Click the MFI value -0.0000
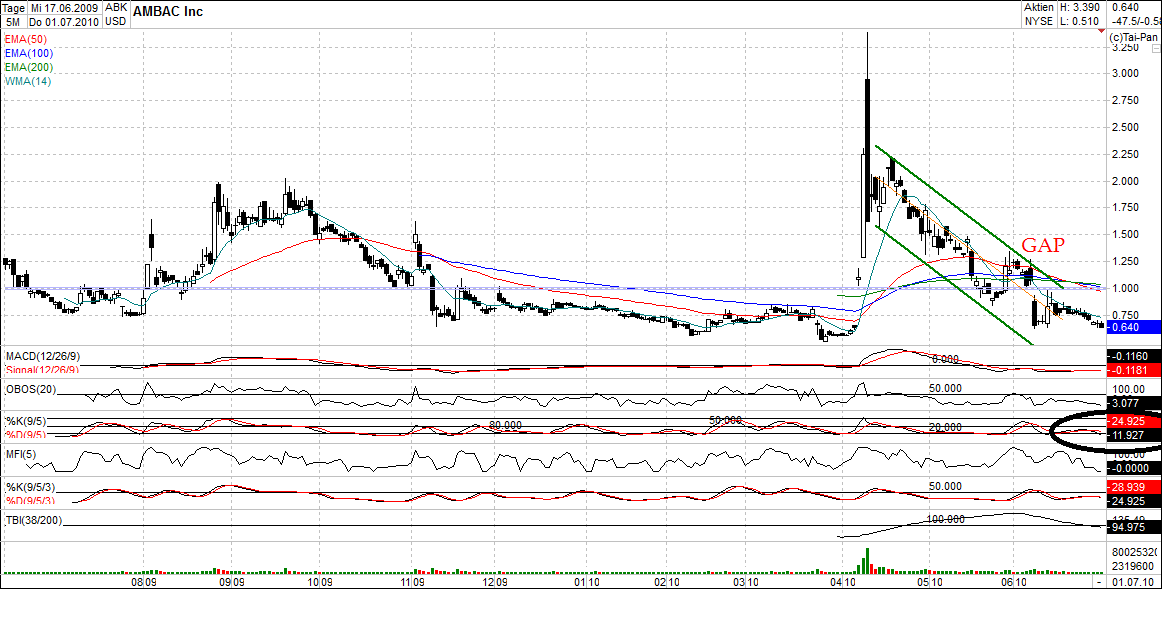This screenshot has height=624, width=1162. [1134, 468]
